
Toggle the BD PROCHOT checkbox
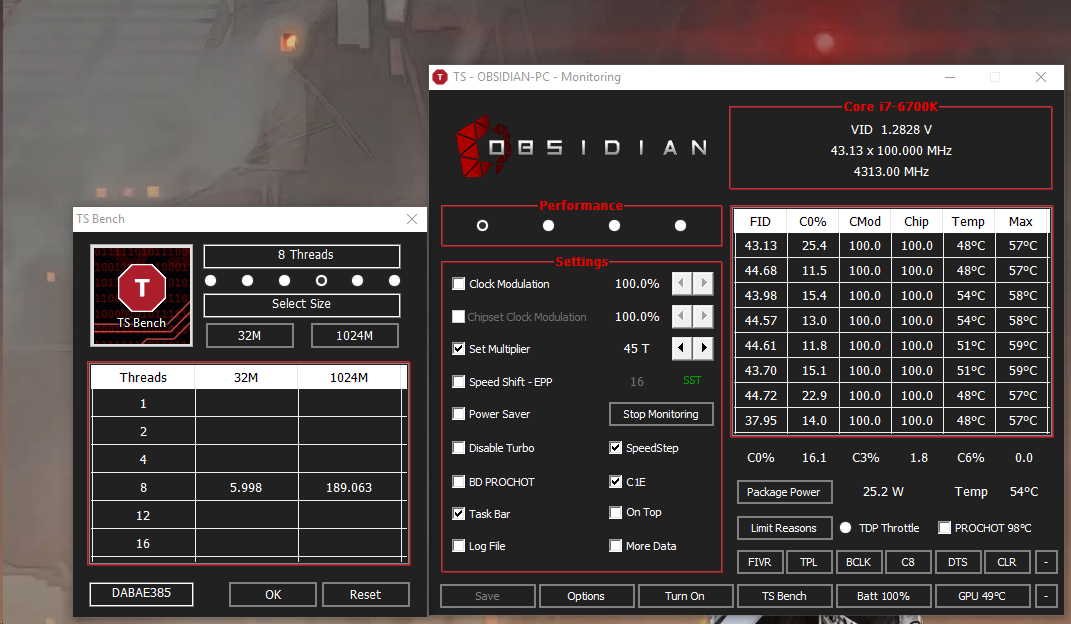pos(458,482)
